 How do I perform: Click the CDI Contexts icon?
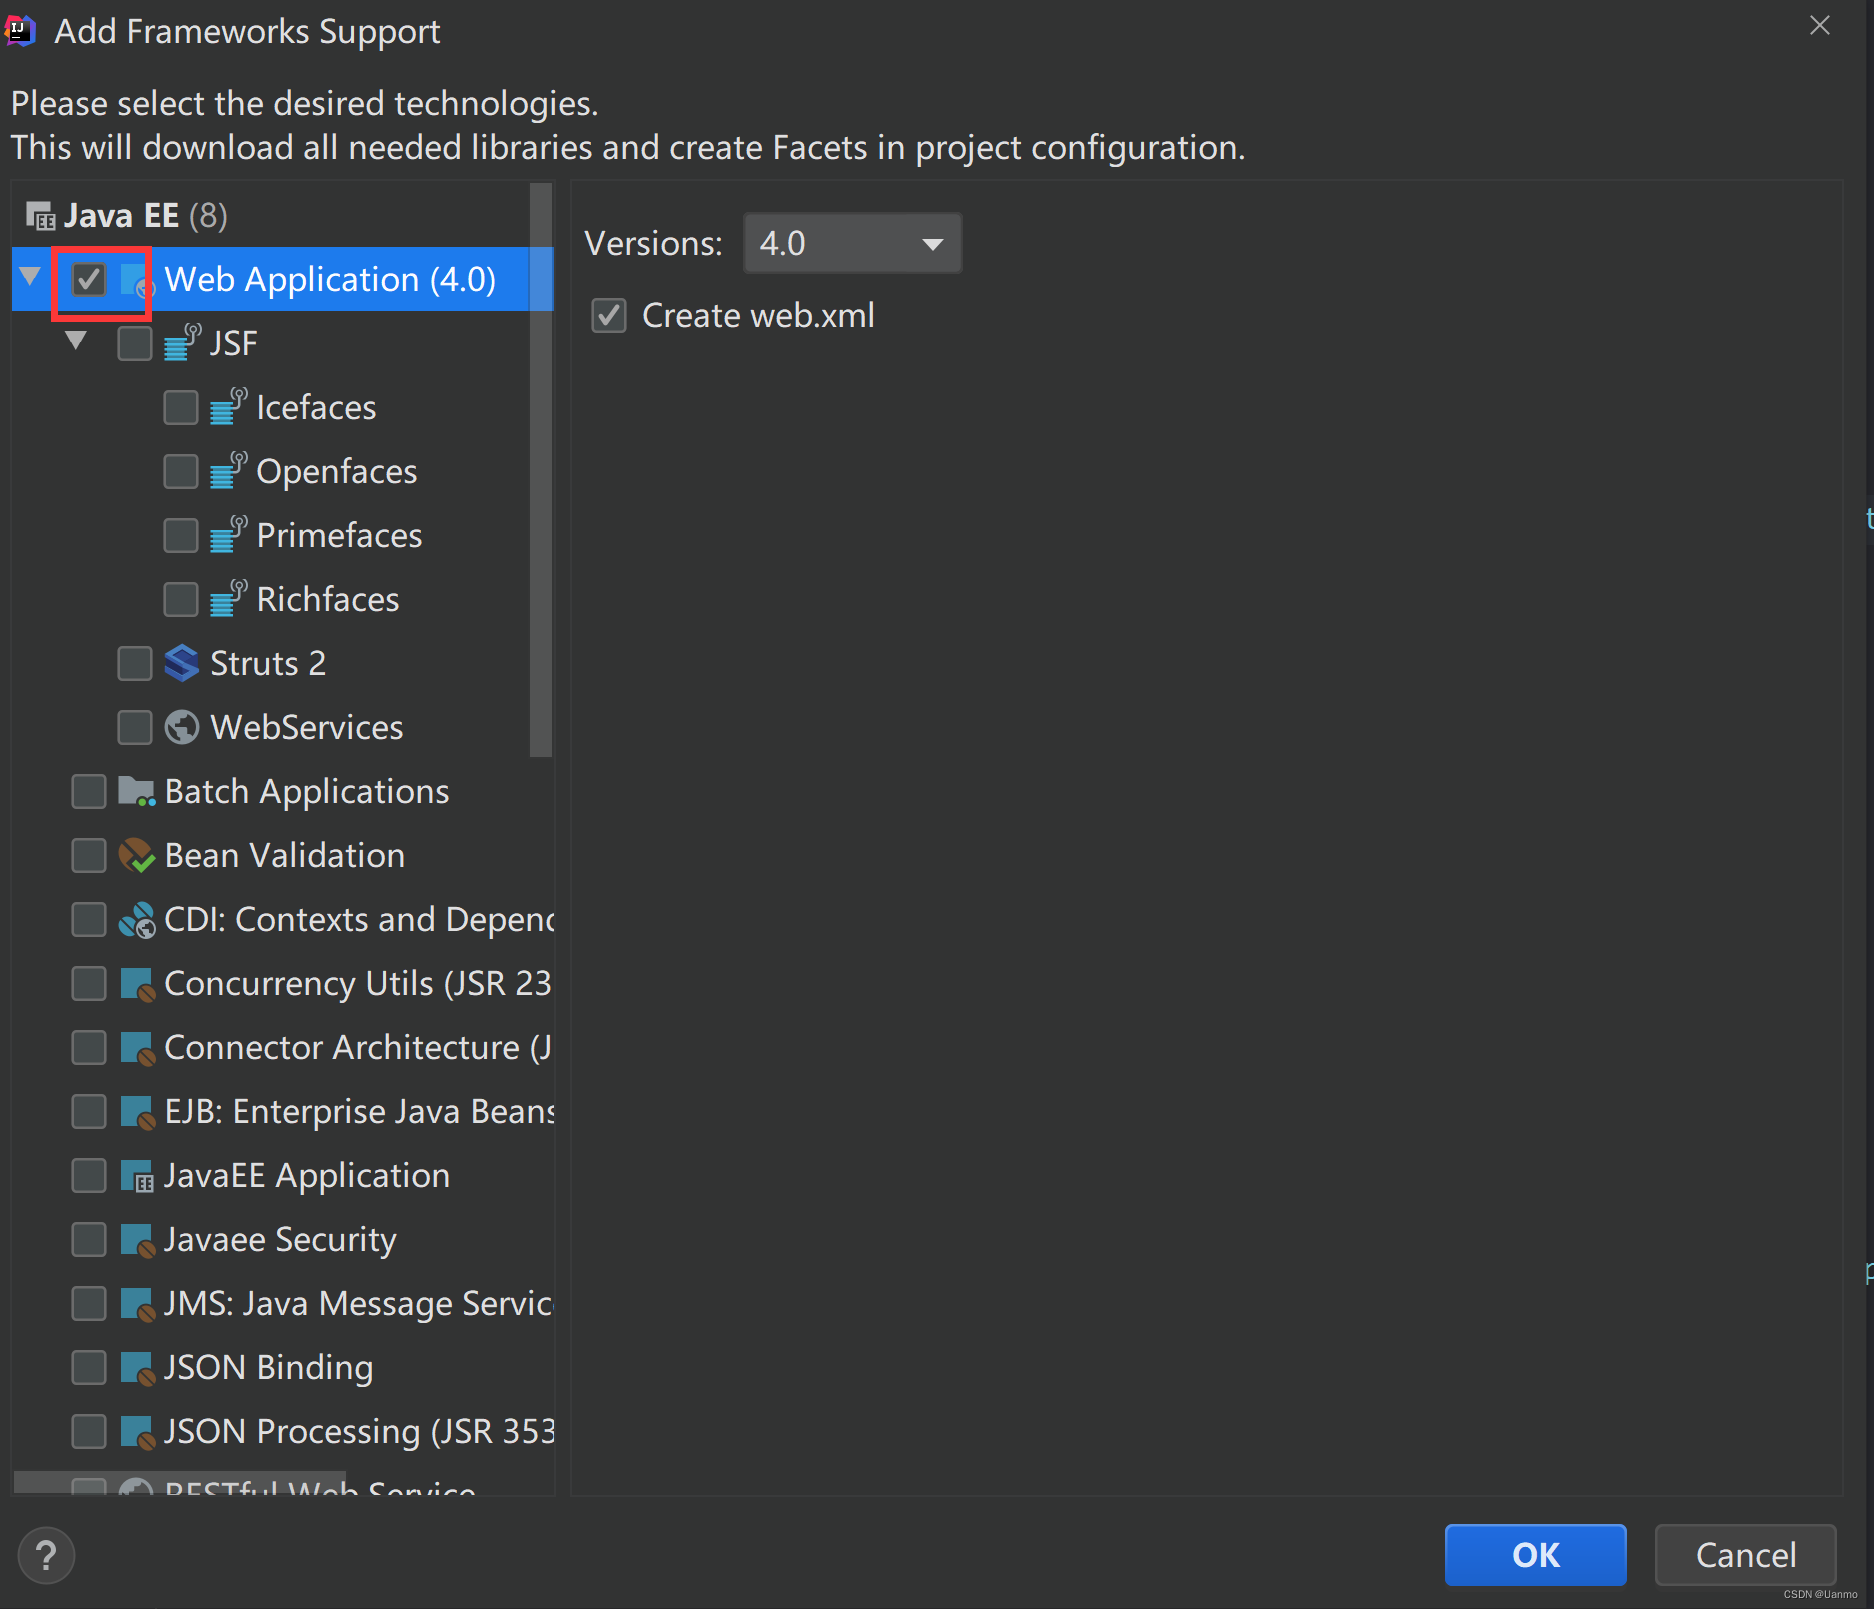tap(136, 920)
